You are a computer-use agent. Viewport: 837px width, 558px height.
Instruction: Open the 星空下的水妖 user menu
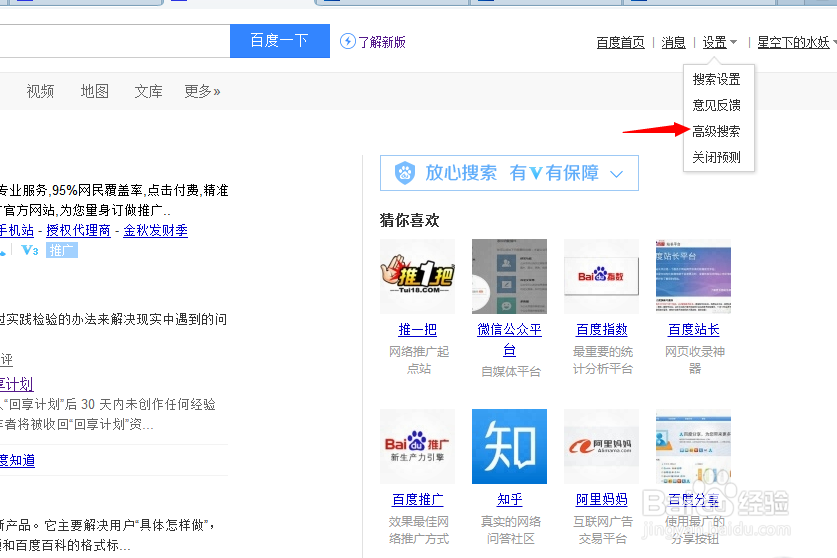[x=796, y=42]
